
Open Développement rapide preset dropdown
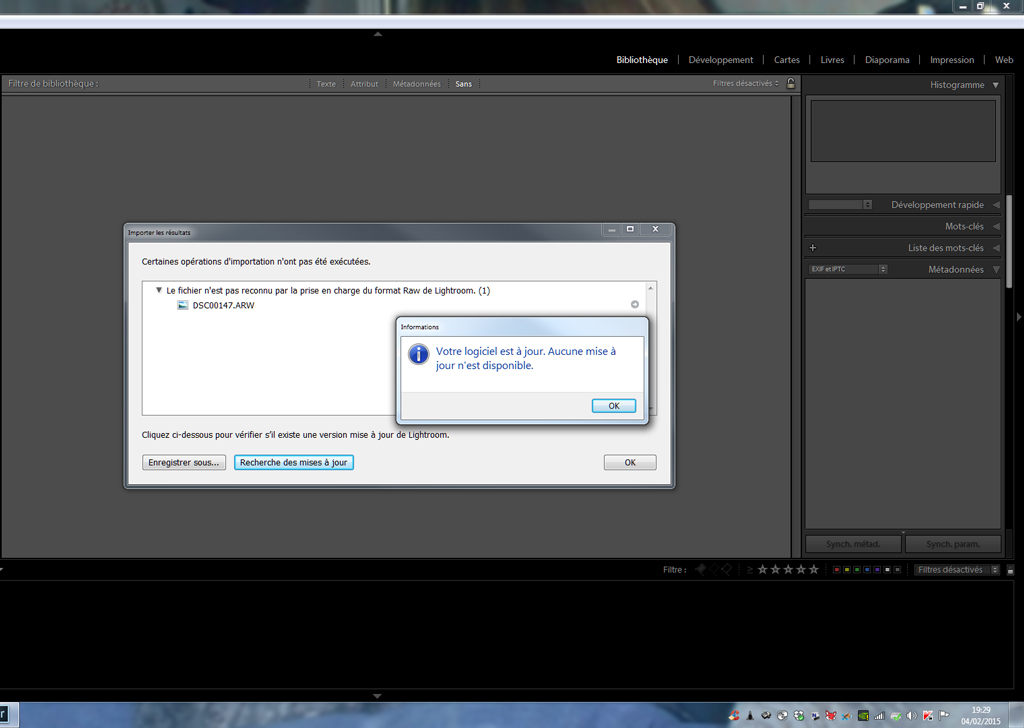click(840, 204)
